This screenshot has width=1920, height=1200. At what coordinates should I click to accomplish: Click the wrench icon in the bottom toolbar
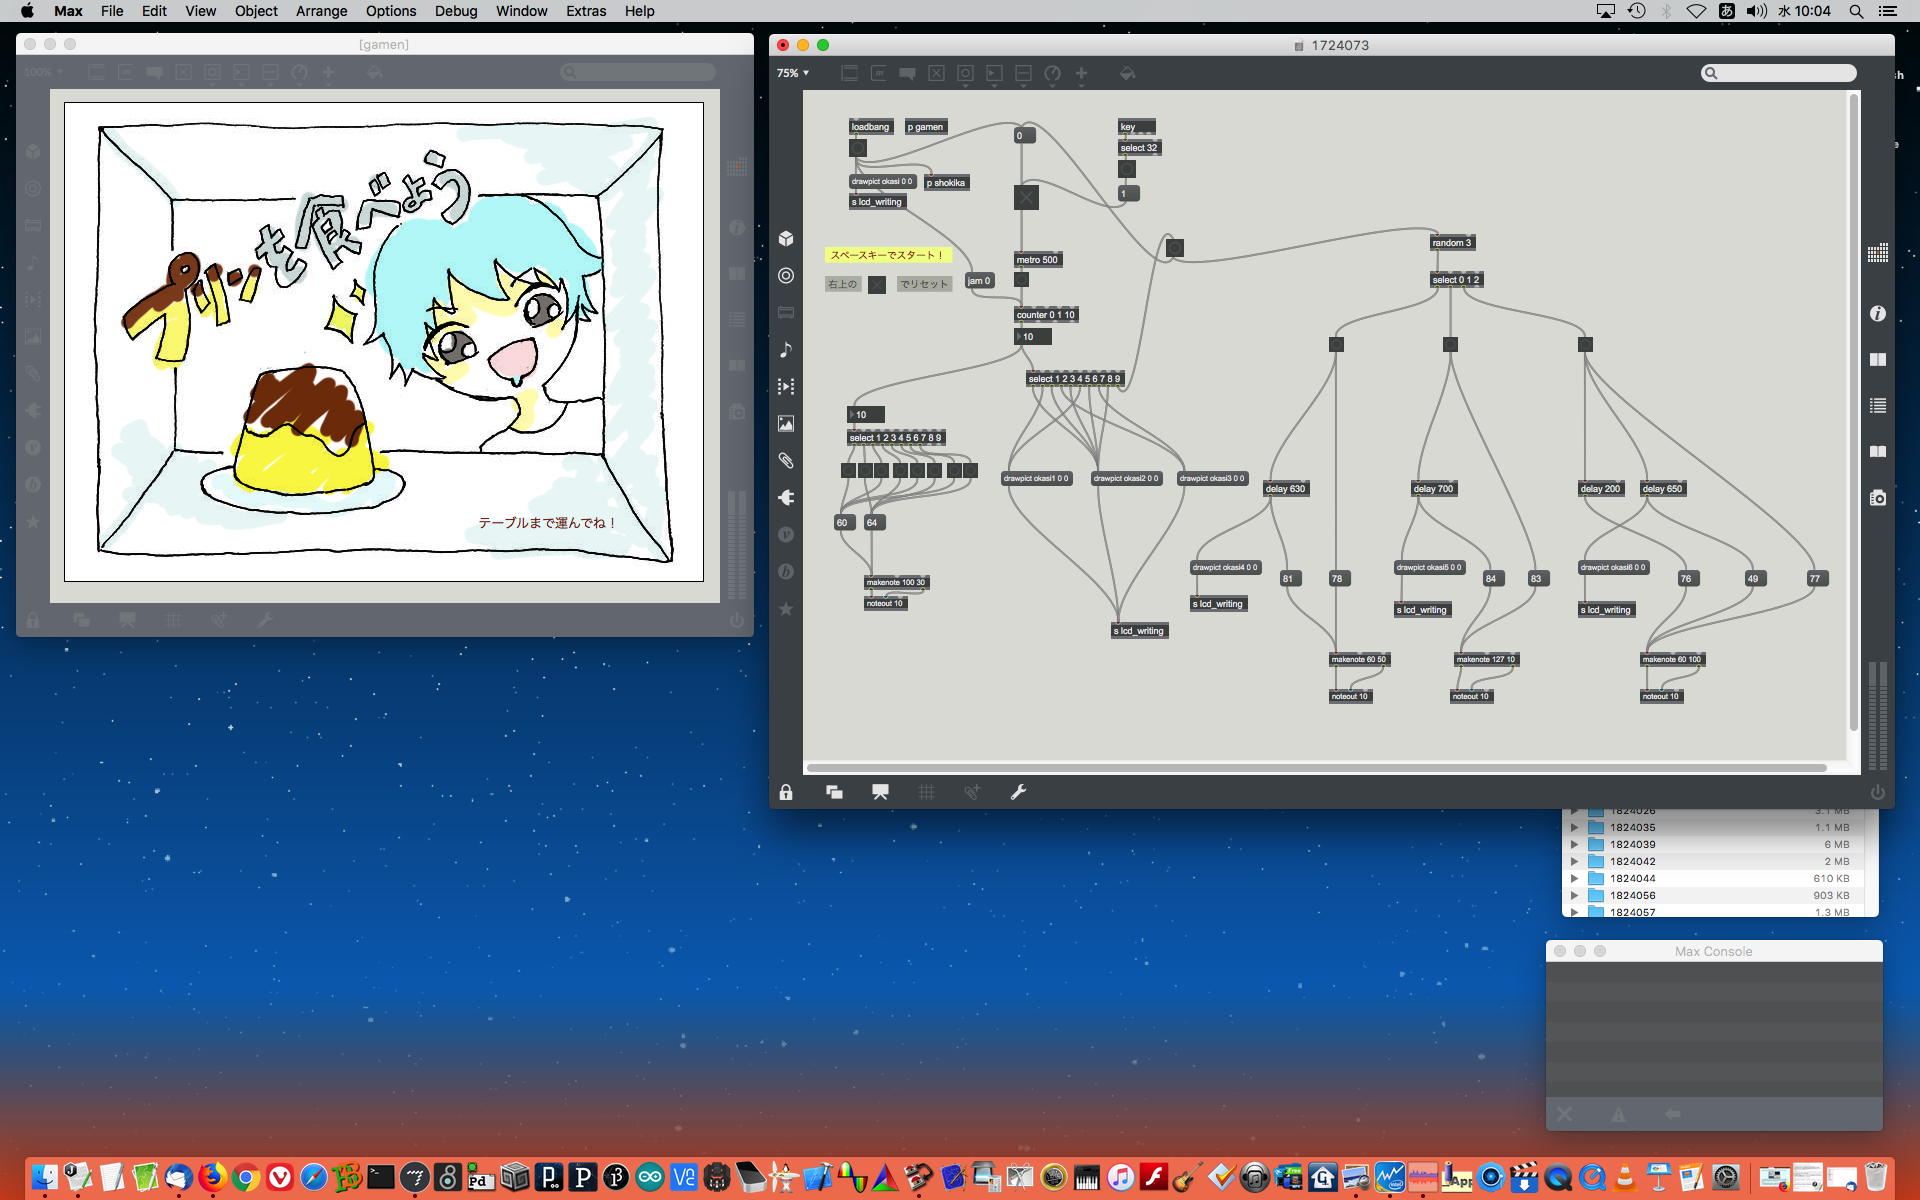[1018, 792]
